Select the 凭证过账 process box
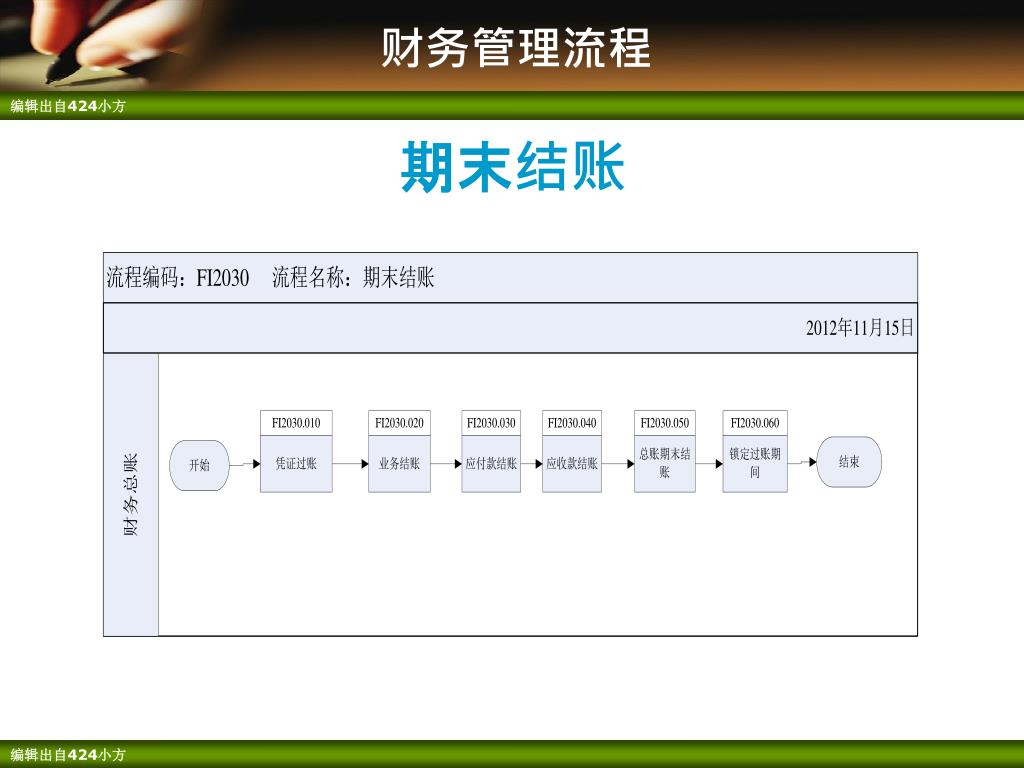The image size is (1024, 768). click(296, 464)
